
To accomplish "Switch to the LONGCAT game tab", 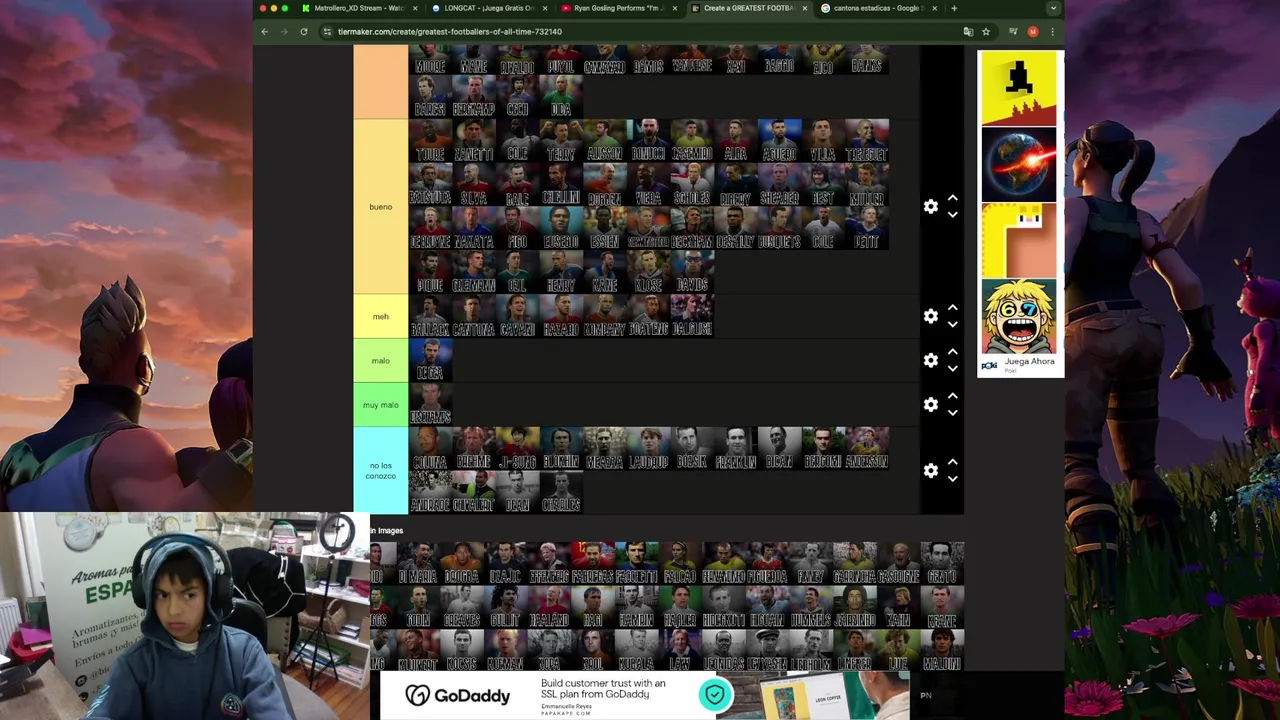I will pyautogui.click(x=488, y=8).
